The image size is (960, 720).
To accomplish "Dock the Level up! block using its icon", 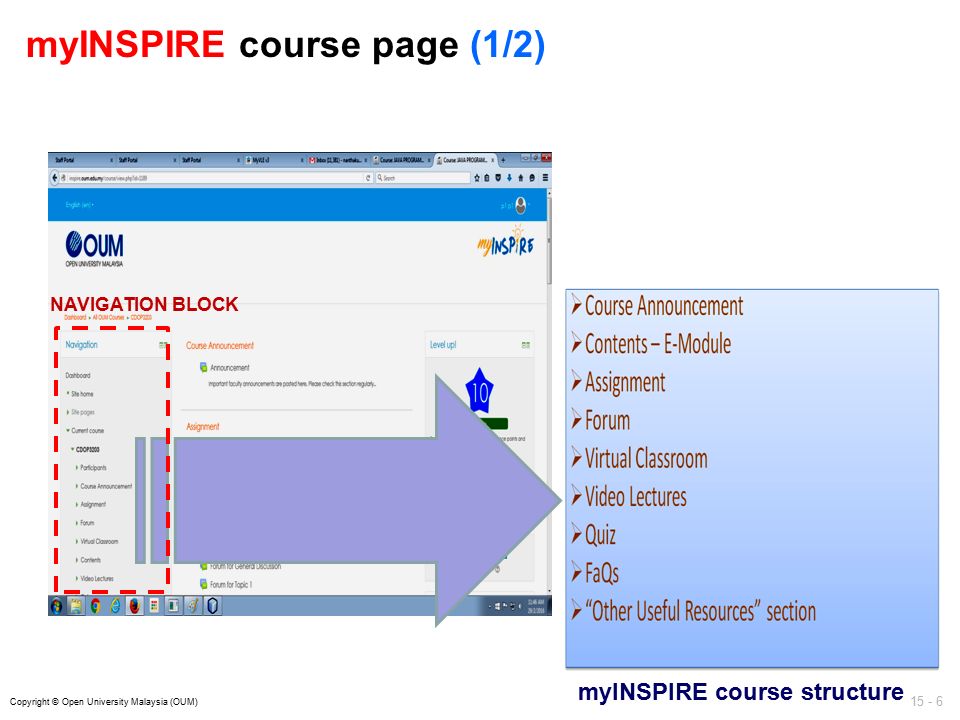I will pos(525,345).
